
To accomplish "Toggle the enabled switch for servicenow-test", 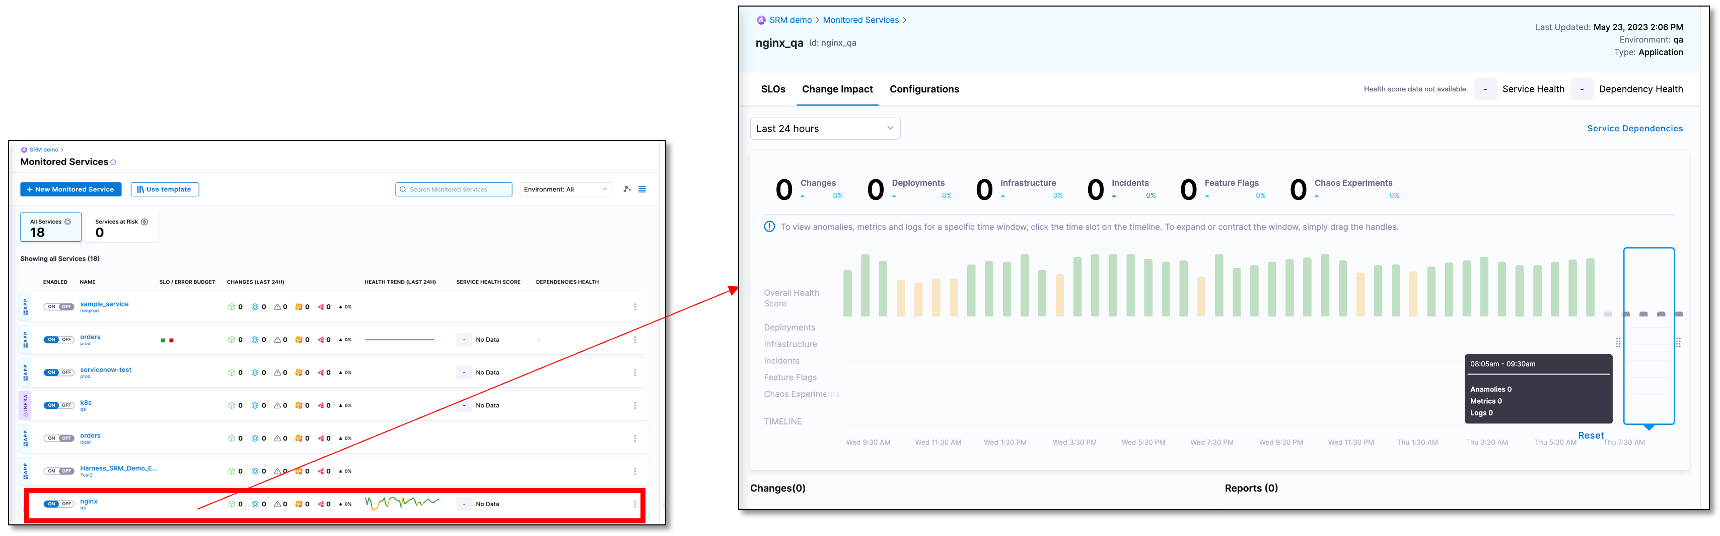I will [x=59, y=373].
